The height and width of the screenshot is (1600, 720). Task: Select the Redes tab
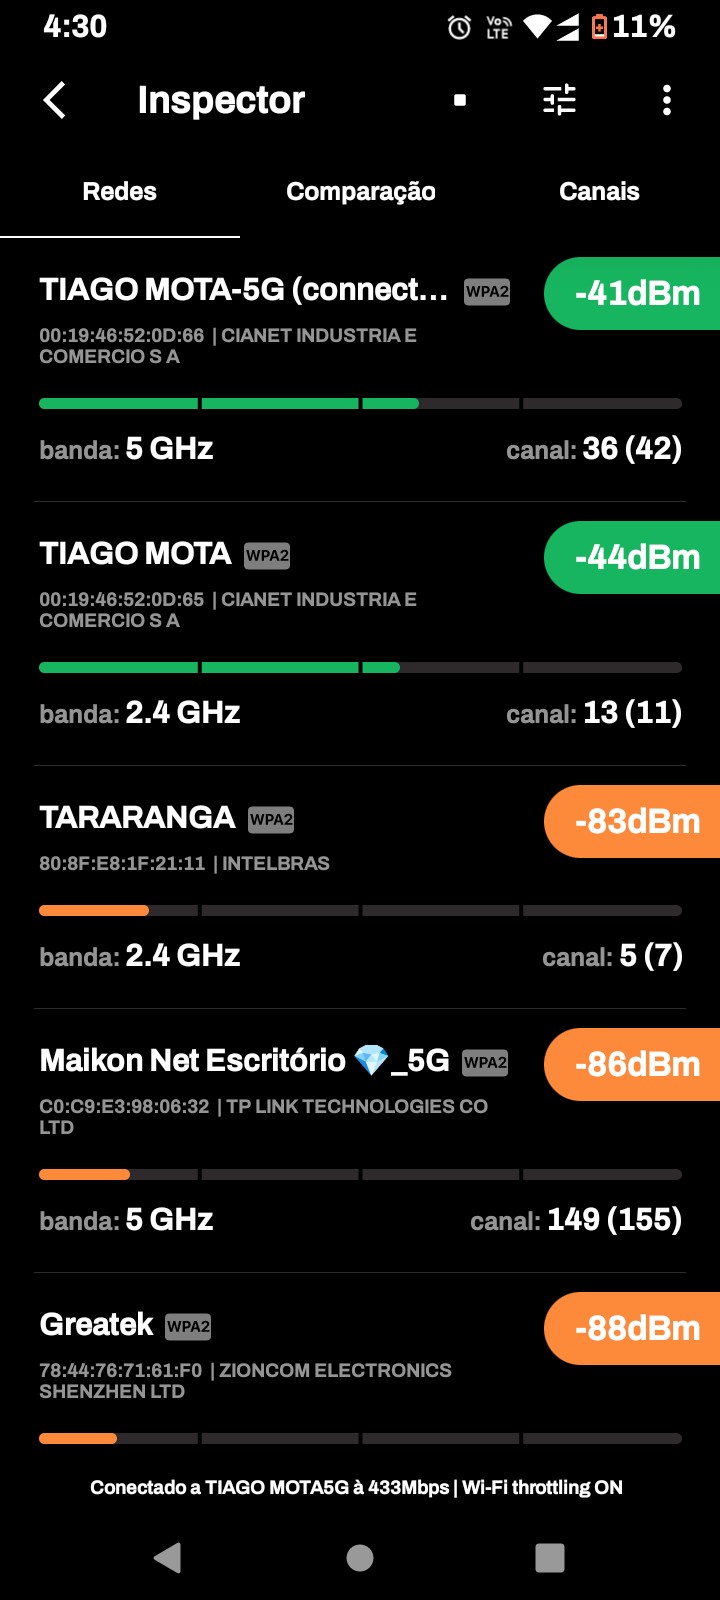pos(120,192)
